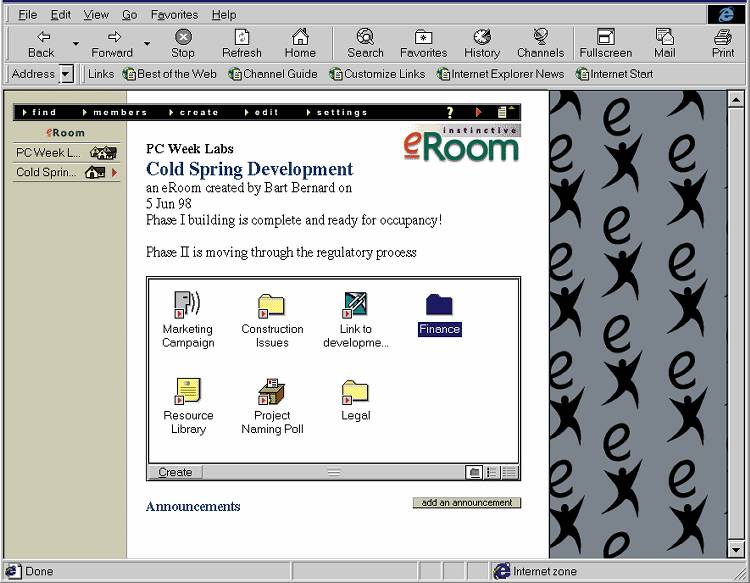The width and height of the screenshot is (750, 583).
Task: Switch to Fullscreen mode
Action: tap(606, 44)
